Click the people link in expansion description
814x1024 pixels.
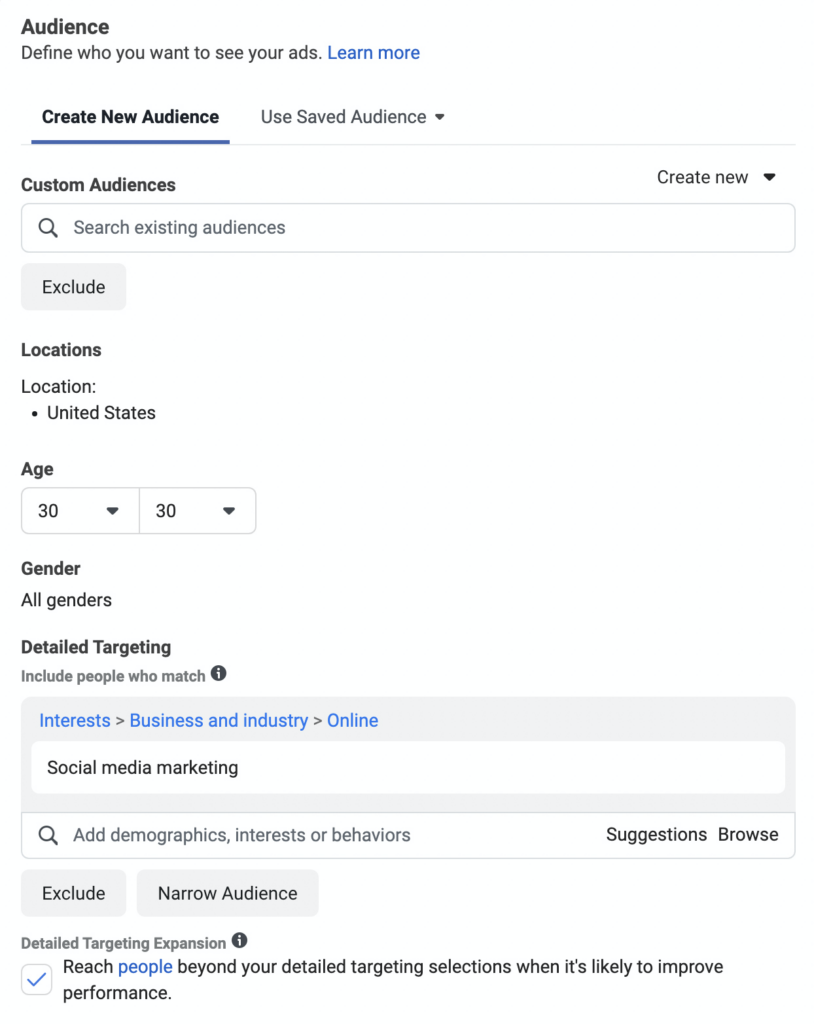click(145, 966)
